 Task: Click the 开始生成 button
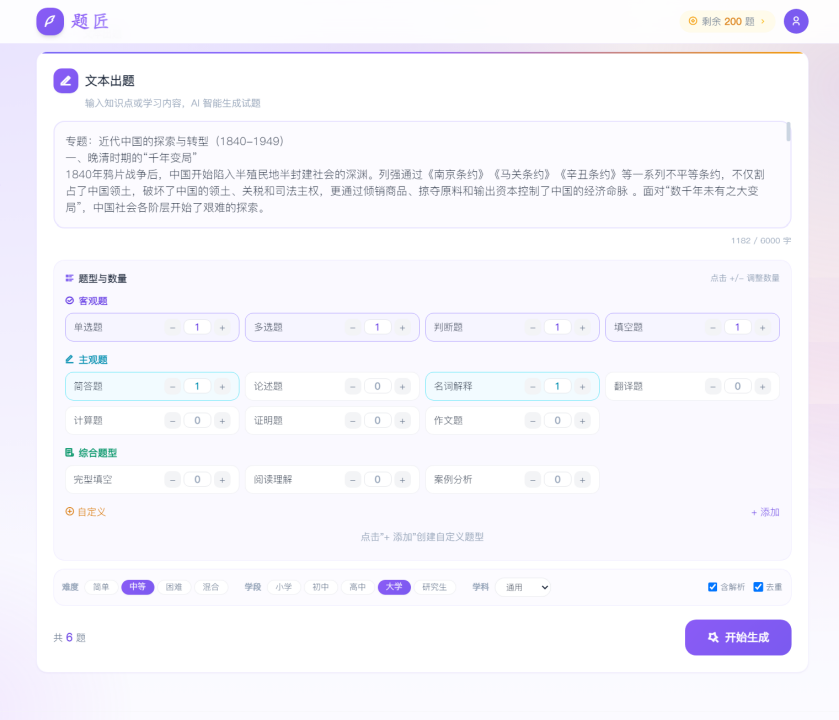tap(738, 637)
